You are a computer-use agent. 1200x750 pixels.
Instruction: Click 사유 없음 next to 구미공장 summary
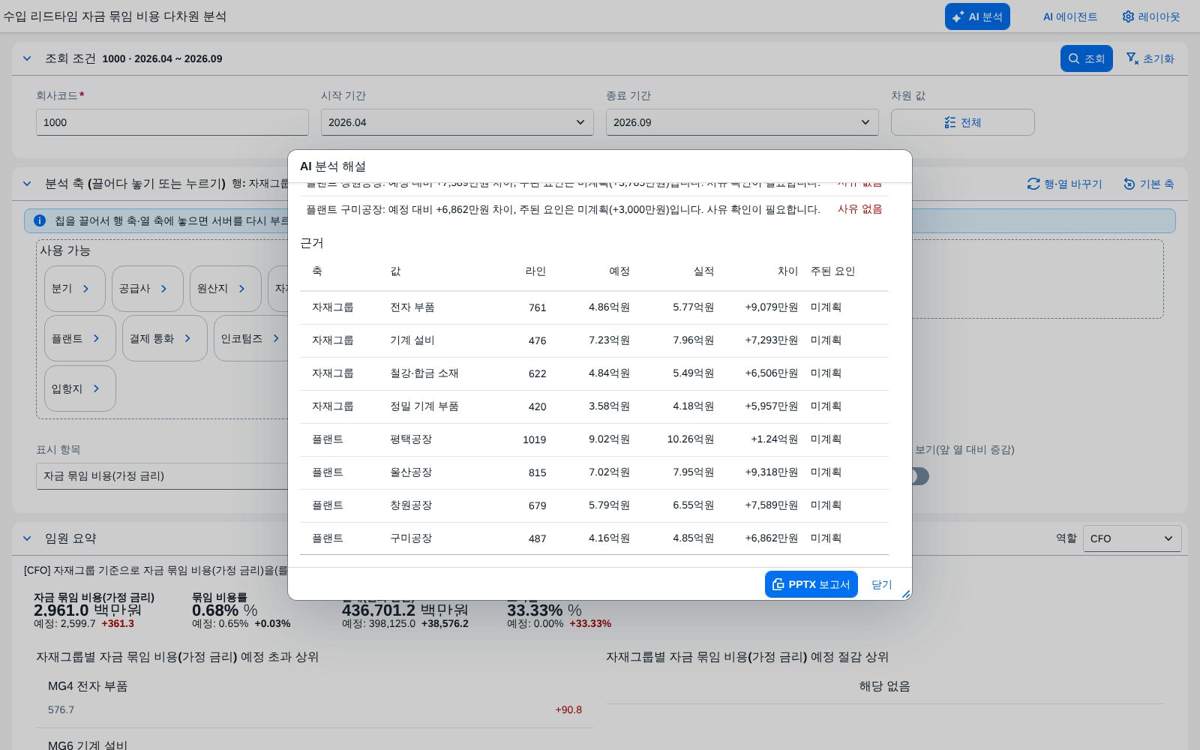[x=860, y=209]
